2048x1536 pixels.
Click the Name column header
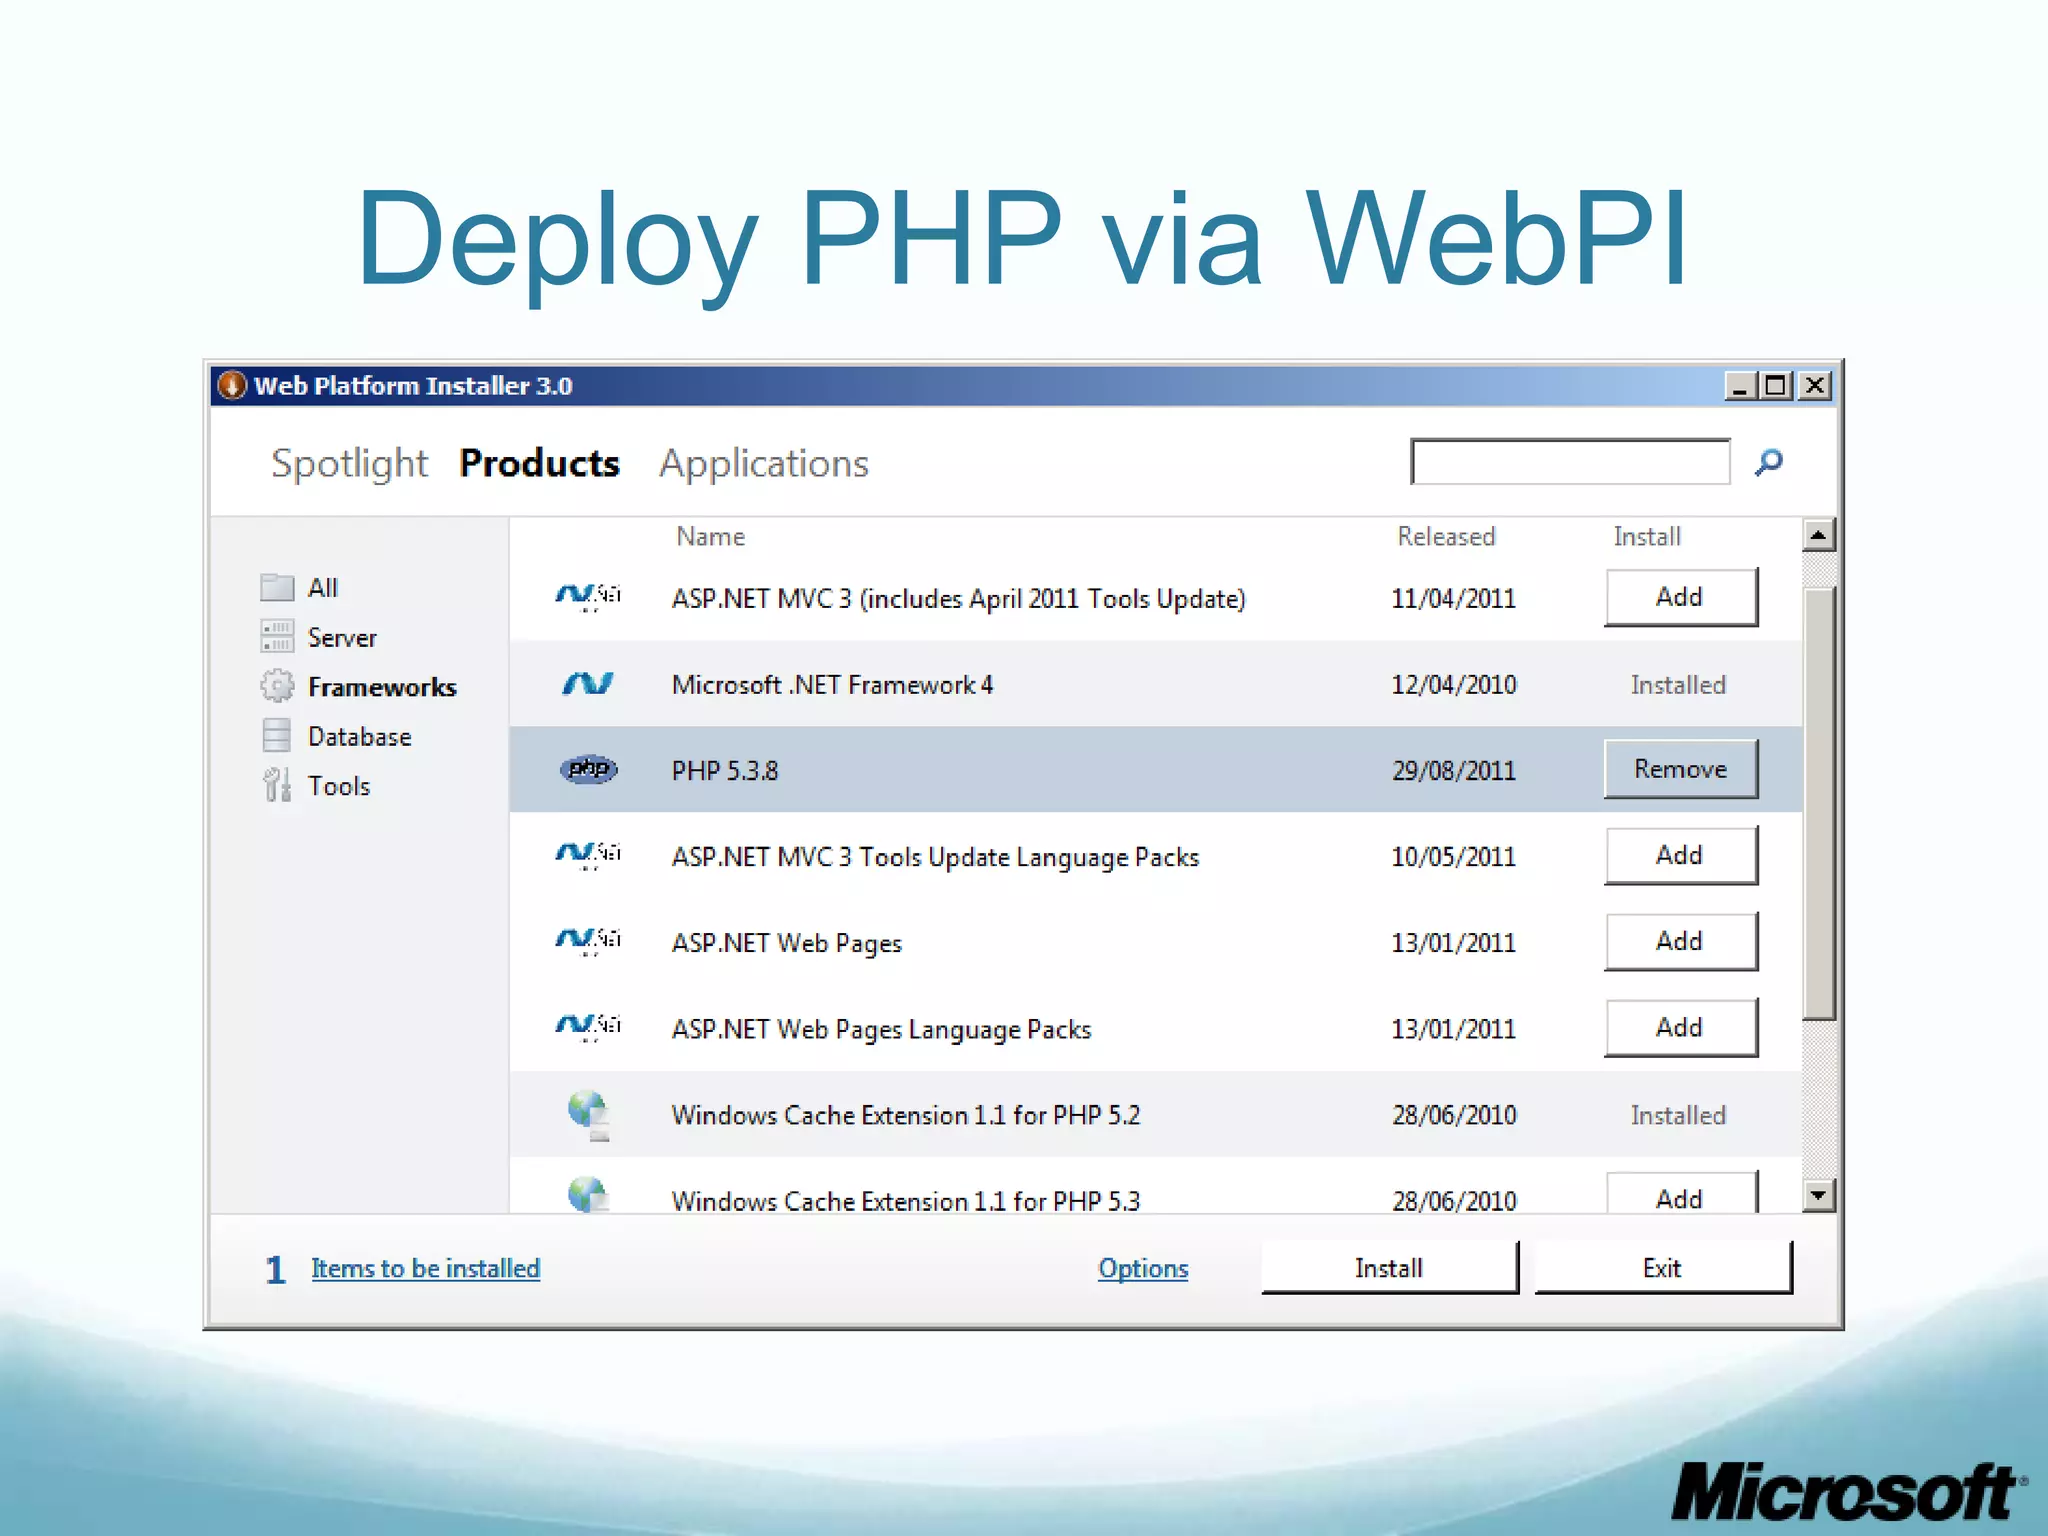[710, 537]
